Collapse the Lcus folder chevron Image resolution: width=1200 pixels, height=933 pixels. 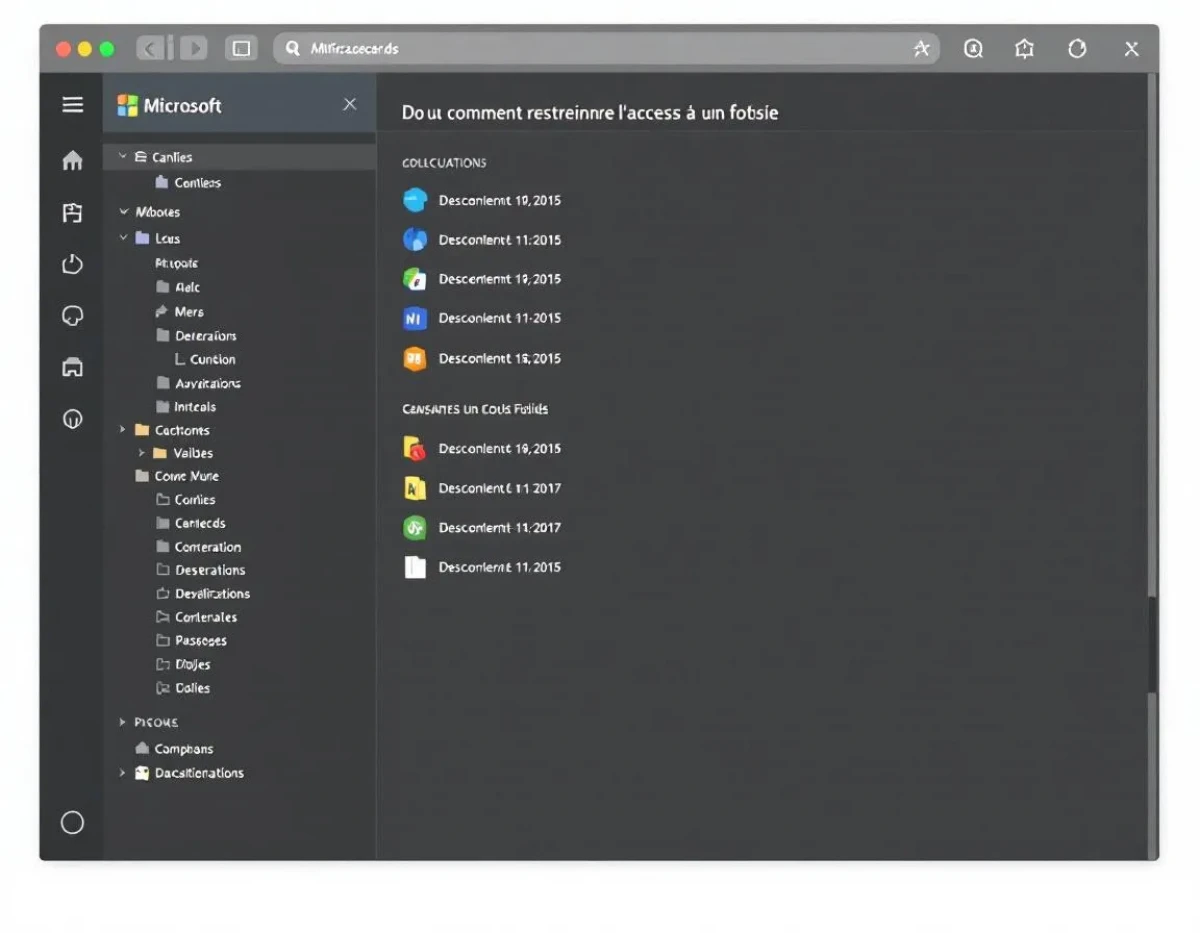coord(124,238)
